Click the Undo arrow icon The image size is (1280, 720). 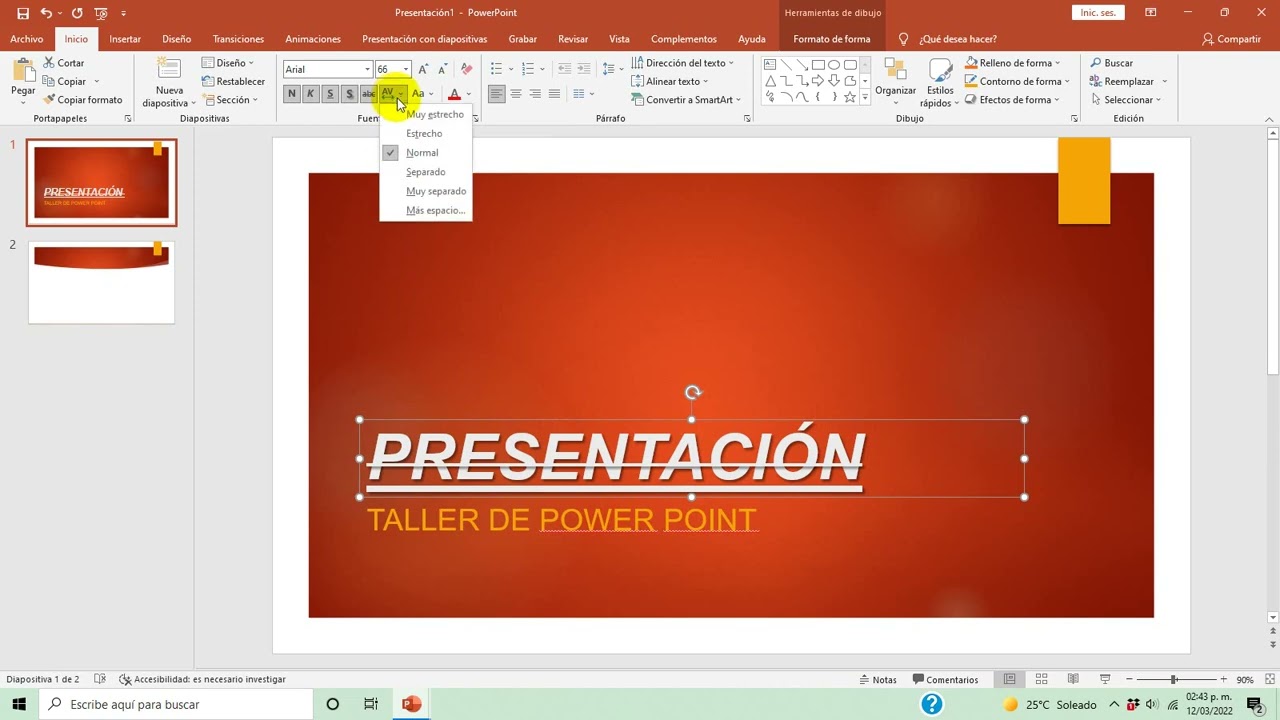click(x=46, y=13)
